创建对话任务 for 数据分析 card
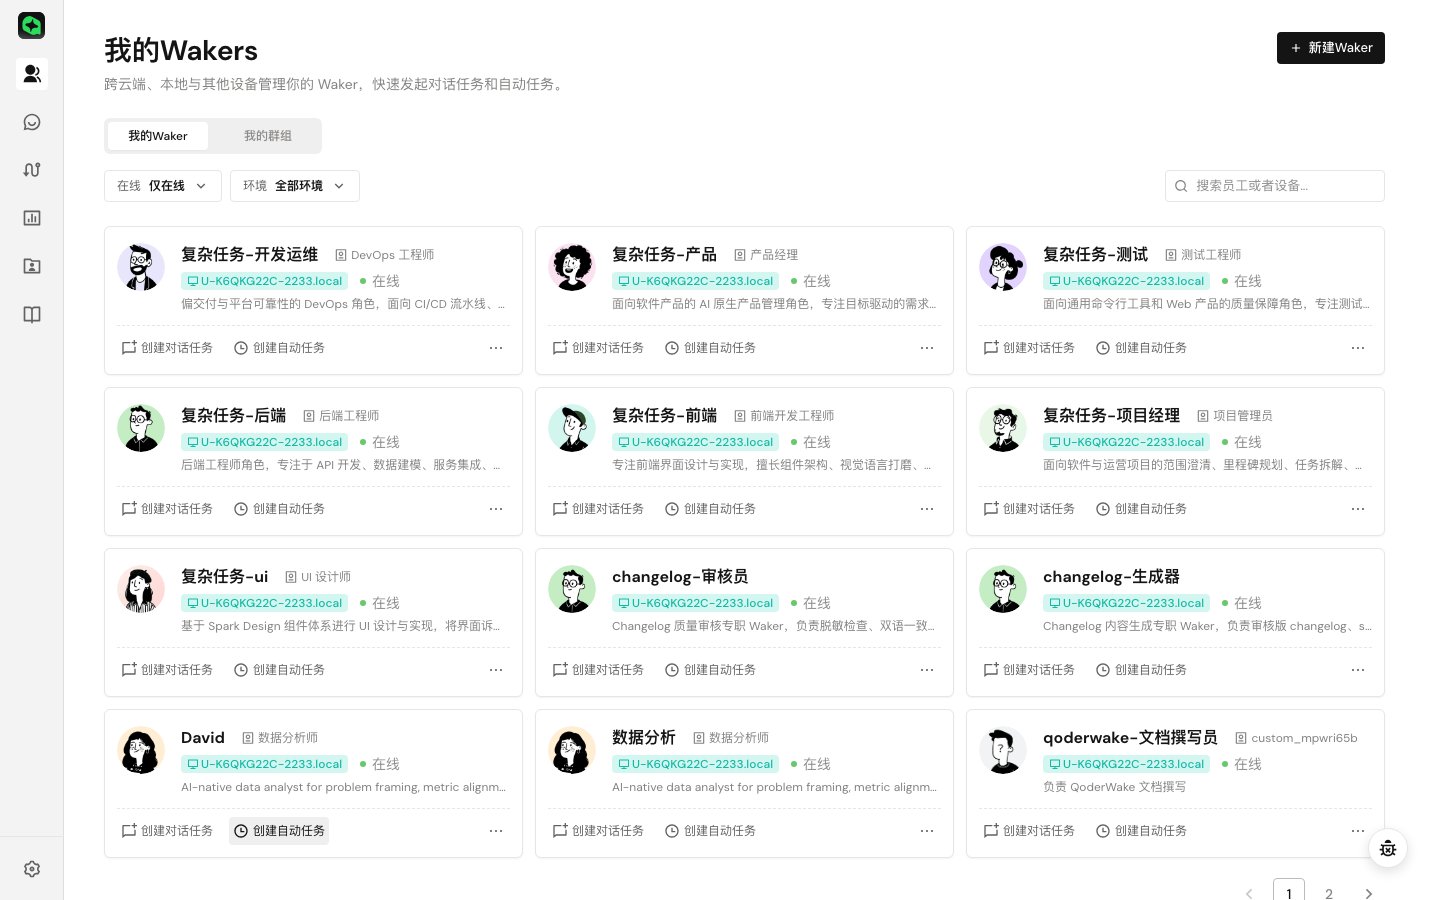This screenshot has height=900, width=1440. pyautogui.click(x=598, y=831)
